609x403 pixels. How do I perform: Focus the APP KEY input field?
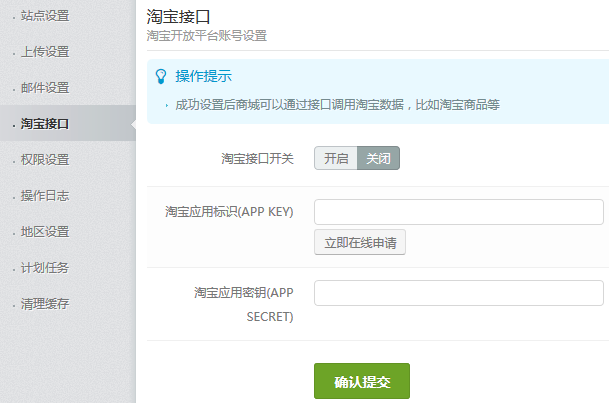pos(459,212)
